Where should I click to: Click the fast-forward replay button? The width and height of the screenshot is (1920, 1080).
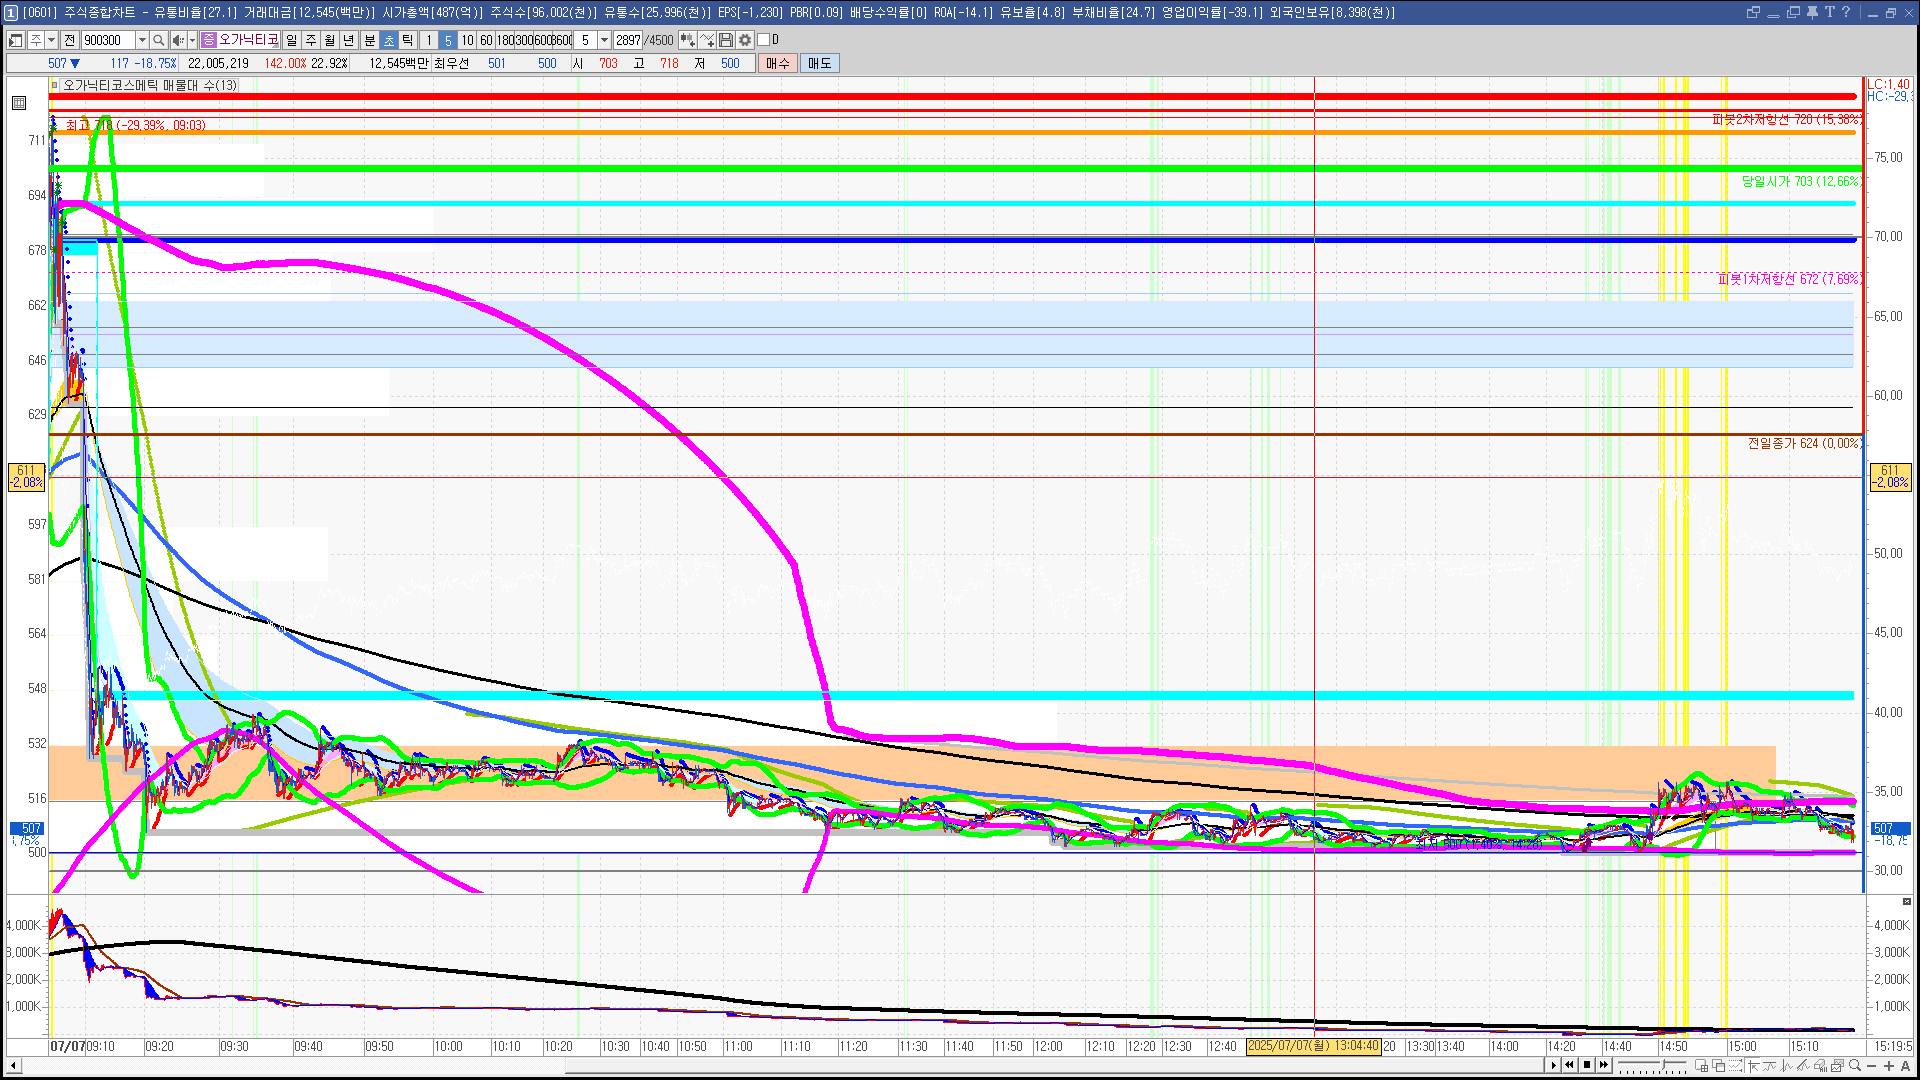tap(1604, 1065)
